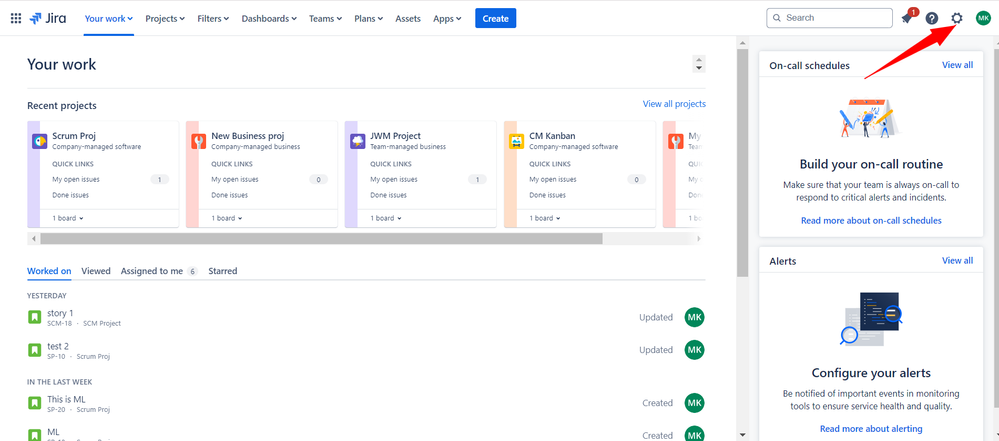Click the New Business proj icon

coord(199,141)
